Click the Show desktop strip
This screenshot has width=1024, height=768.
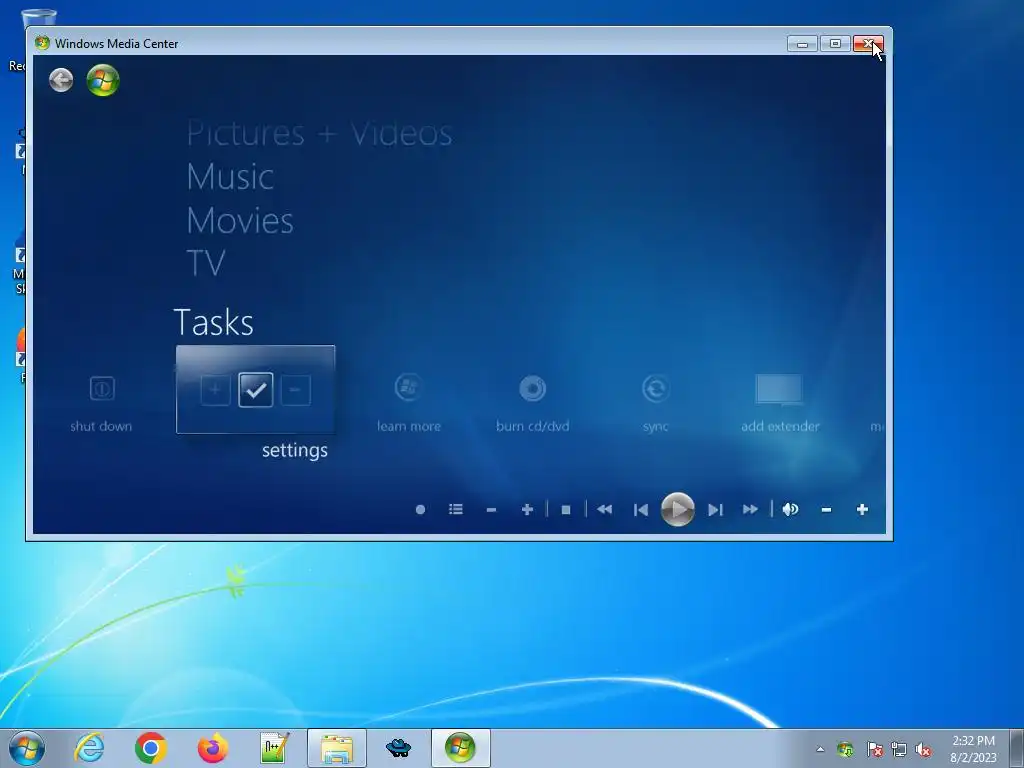coord(1017,748)
